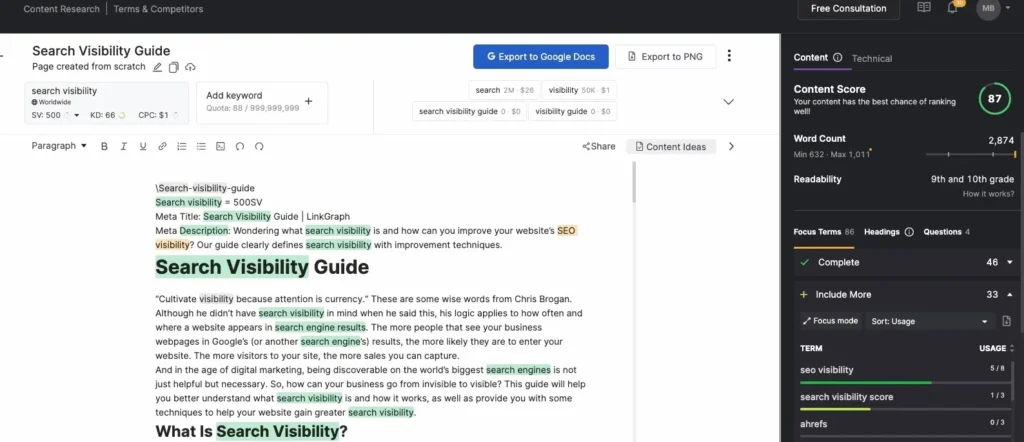This screenshot has width=1024, height=442.
Task: Switch to the Technical tab
Action: (x=872, y=58)
